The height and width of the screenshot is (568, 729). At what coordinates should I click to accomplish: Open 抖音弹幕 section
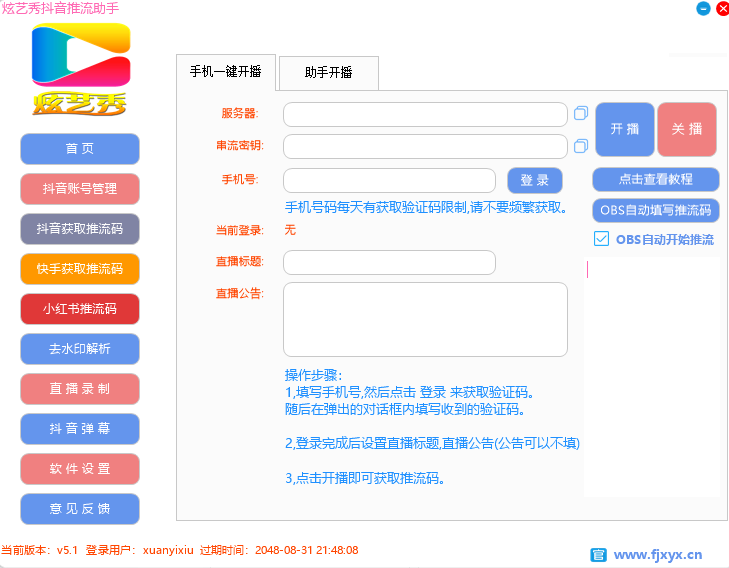click(x=80, y=429)
